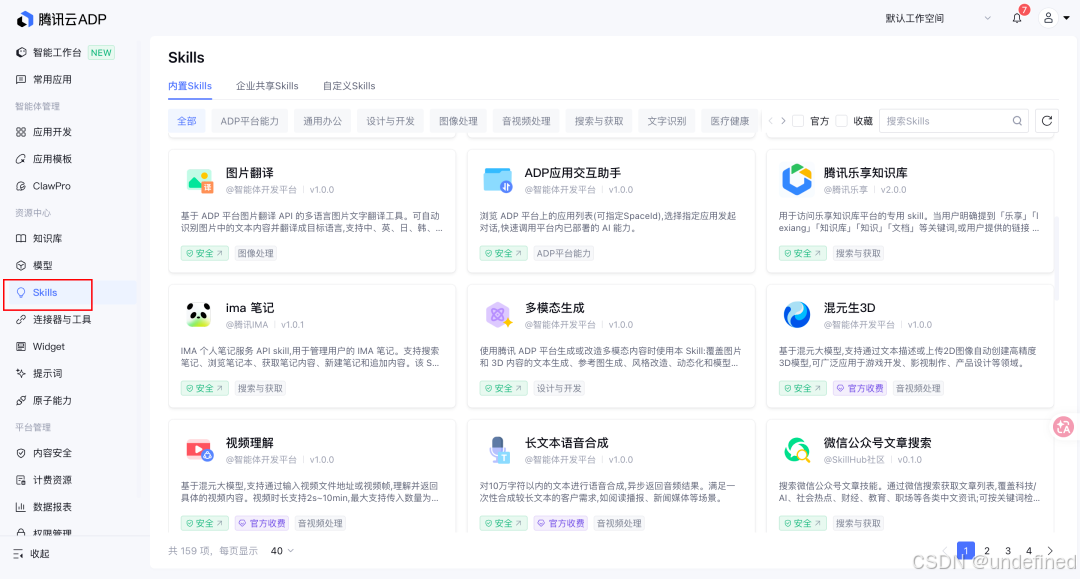
Task: Filter by 文字识别 category
Action: 667,121
